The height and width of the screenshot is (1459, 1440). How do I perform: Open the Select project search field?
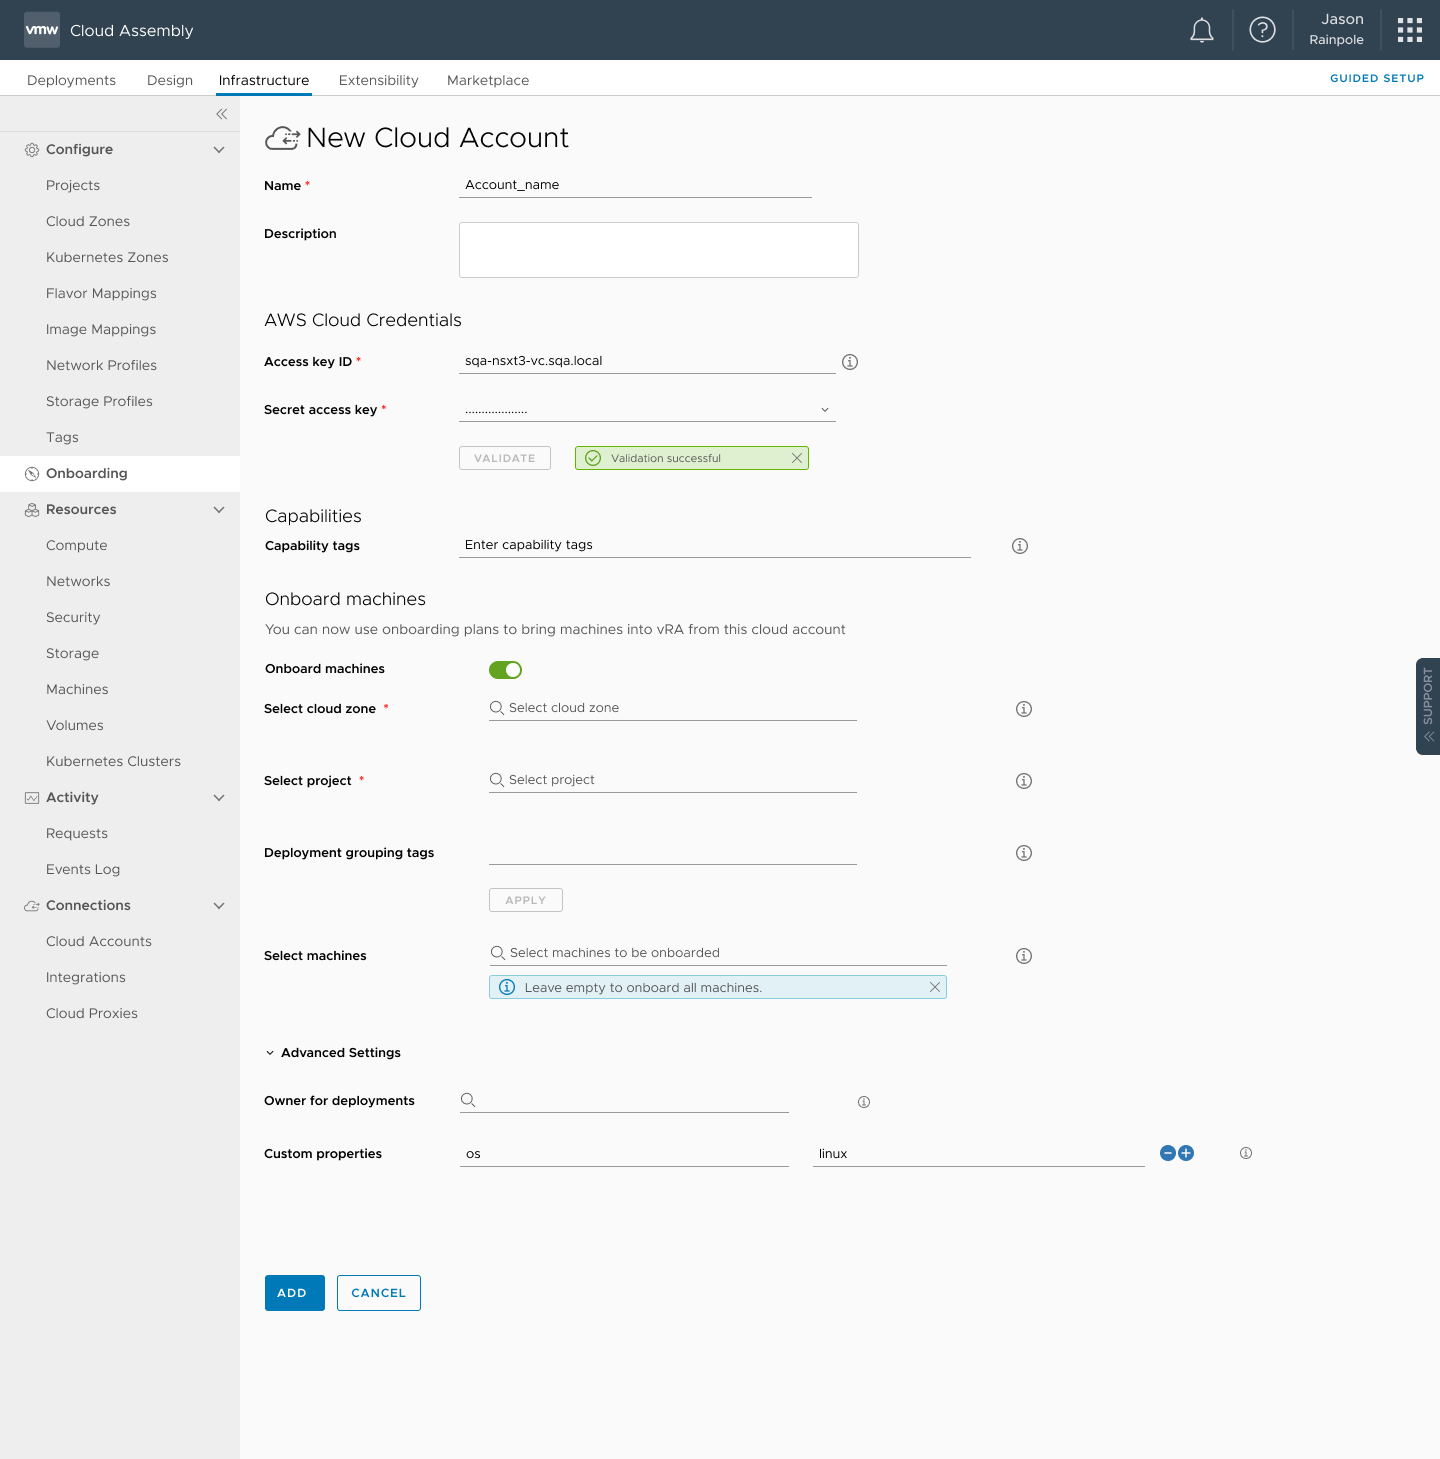pos(673,780)
